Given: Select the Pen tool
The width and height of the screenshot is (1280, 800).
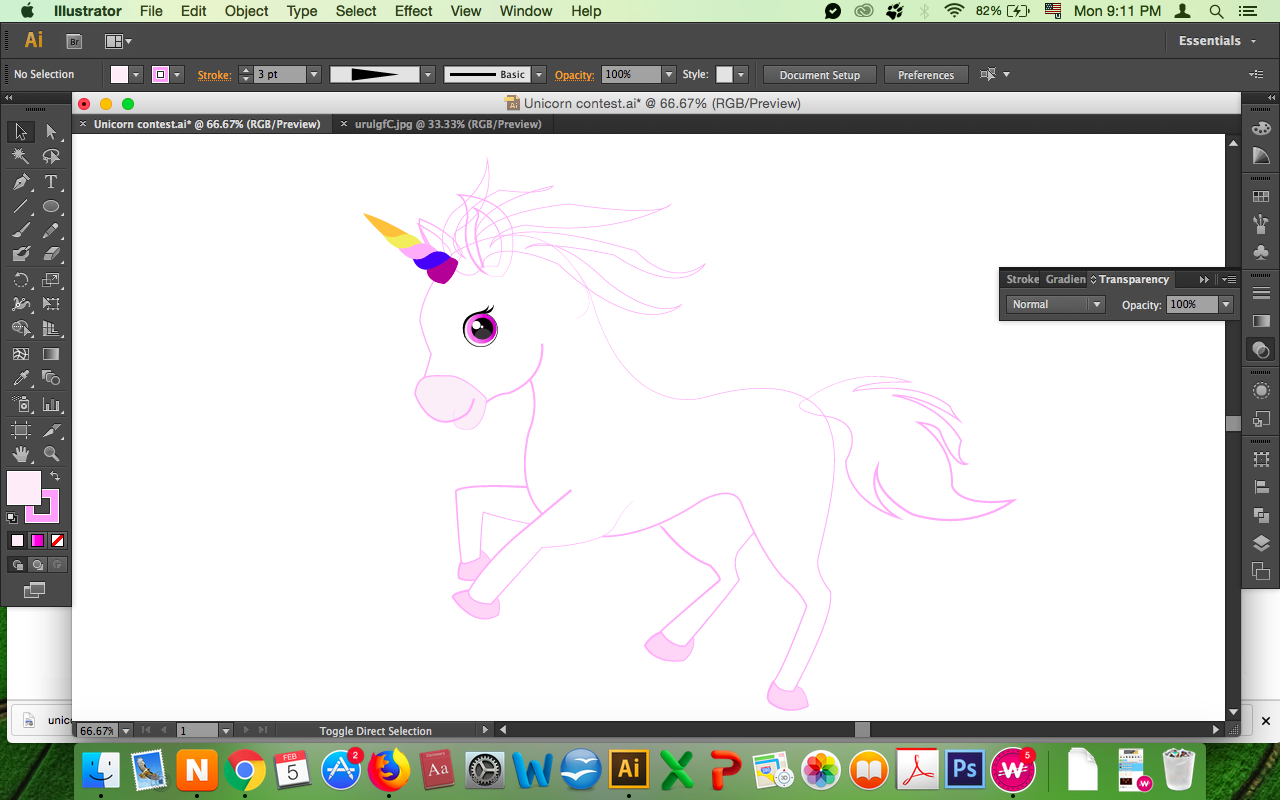Looking at the screenshot, I should click(x=20, y=182).
